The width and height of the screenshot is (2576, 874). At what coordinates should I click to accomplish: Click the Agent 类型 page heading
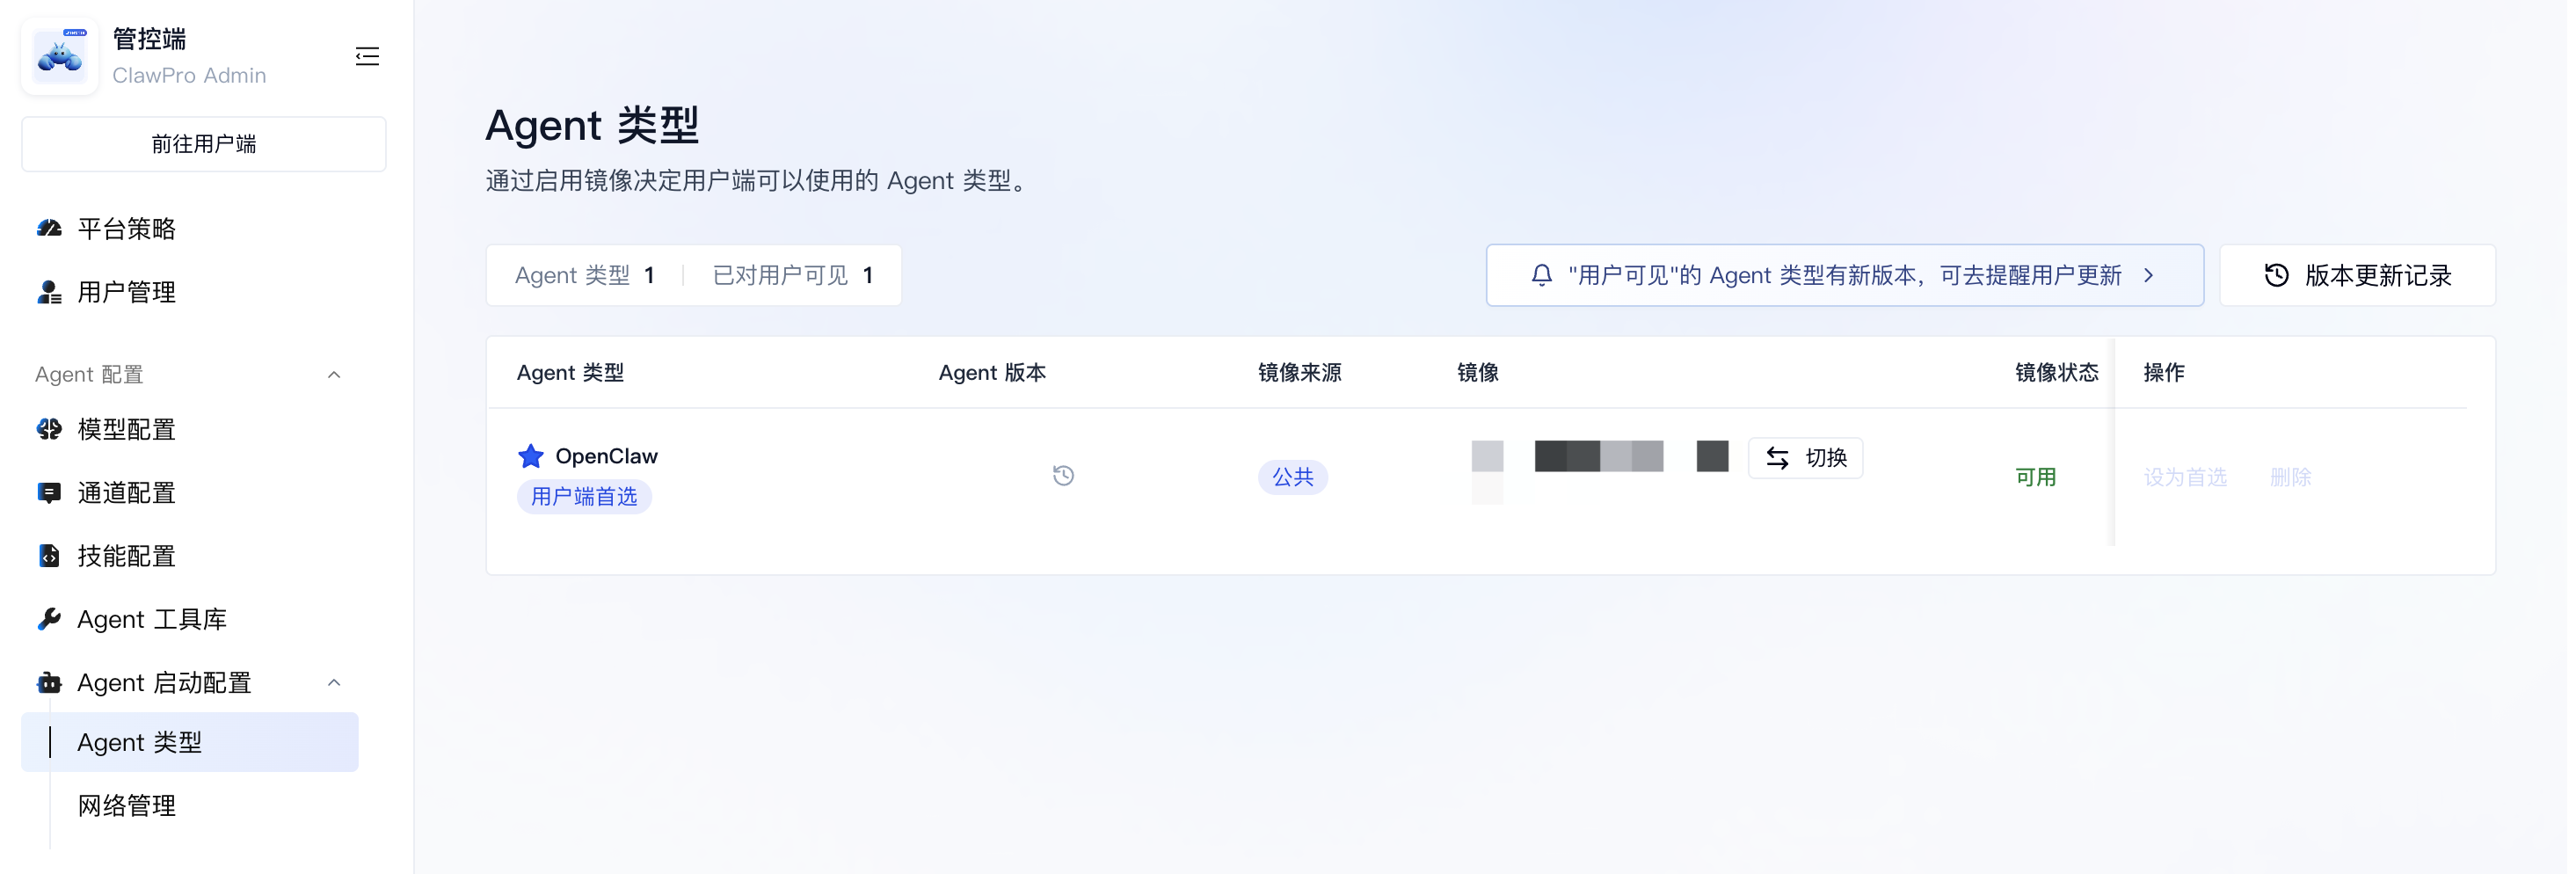tap(592, 126)
